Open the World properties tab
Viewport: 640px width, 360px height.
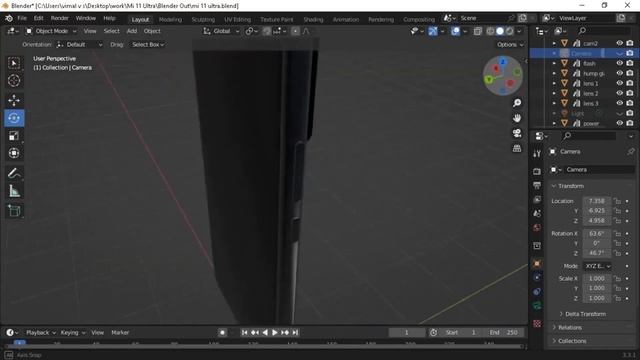537,228
